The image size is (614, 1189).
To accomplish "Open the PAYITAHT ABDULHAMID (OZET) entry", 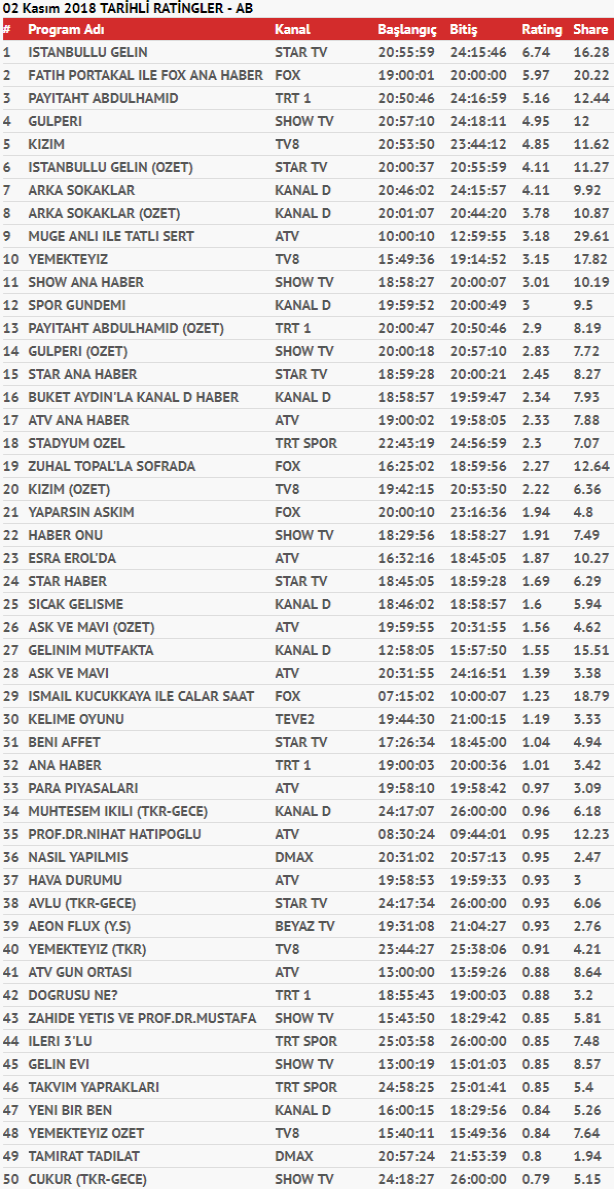I will tap(126, 328).
